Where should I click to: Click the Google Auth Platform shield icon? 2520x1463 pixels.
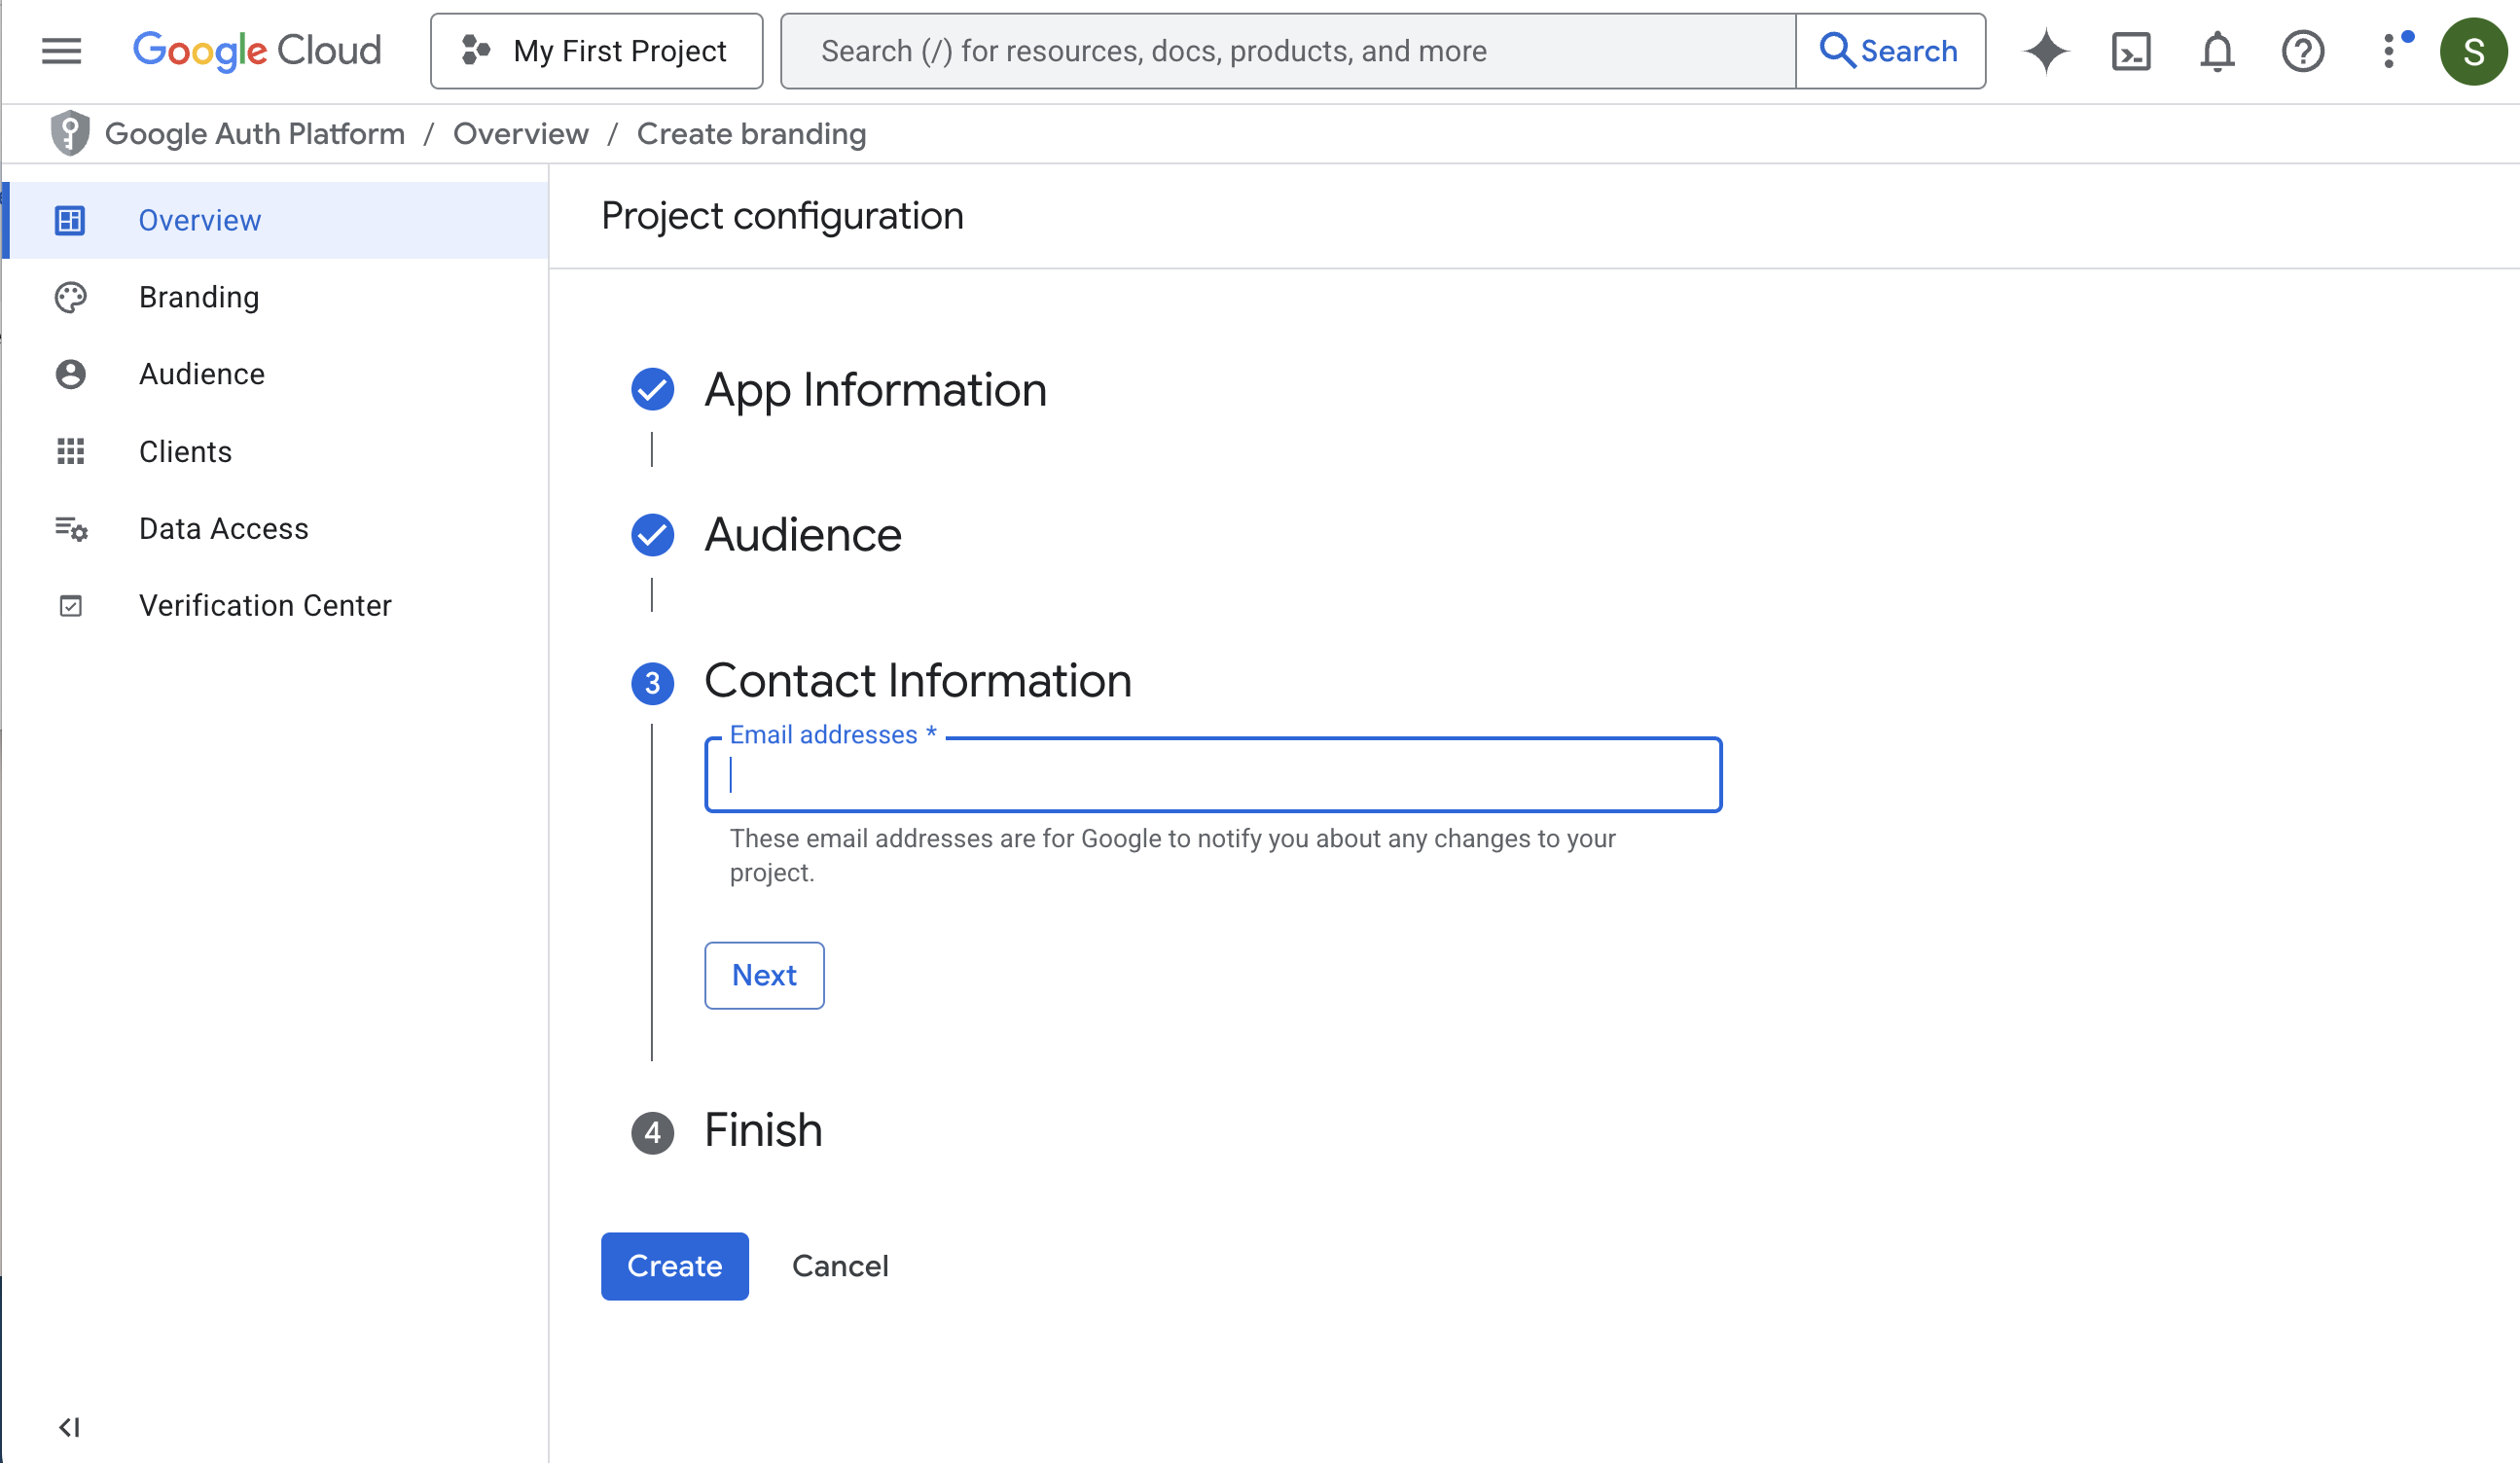(70, 133)
